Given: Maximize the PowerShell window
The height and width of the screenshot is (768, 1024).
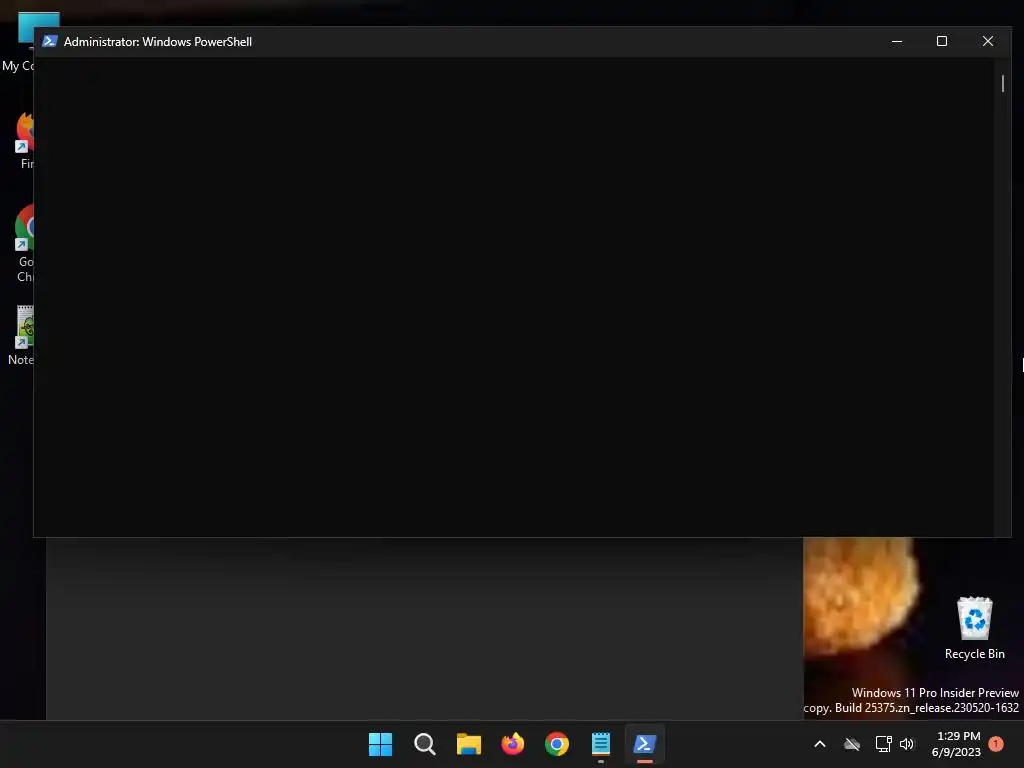Looking at the screenshot, I should tap(942, 41).
